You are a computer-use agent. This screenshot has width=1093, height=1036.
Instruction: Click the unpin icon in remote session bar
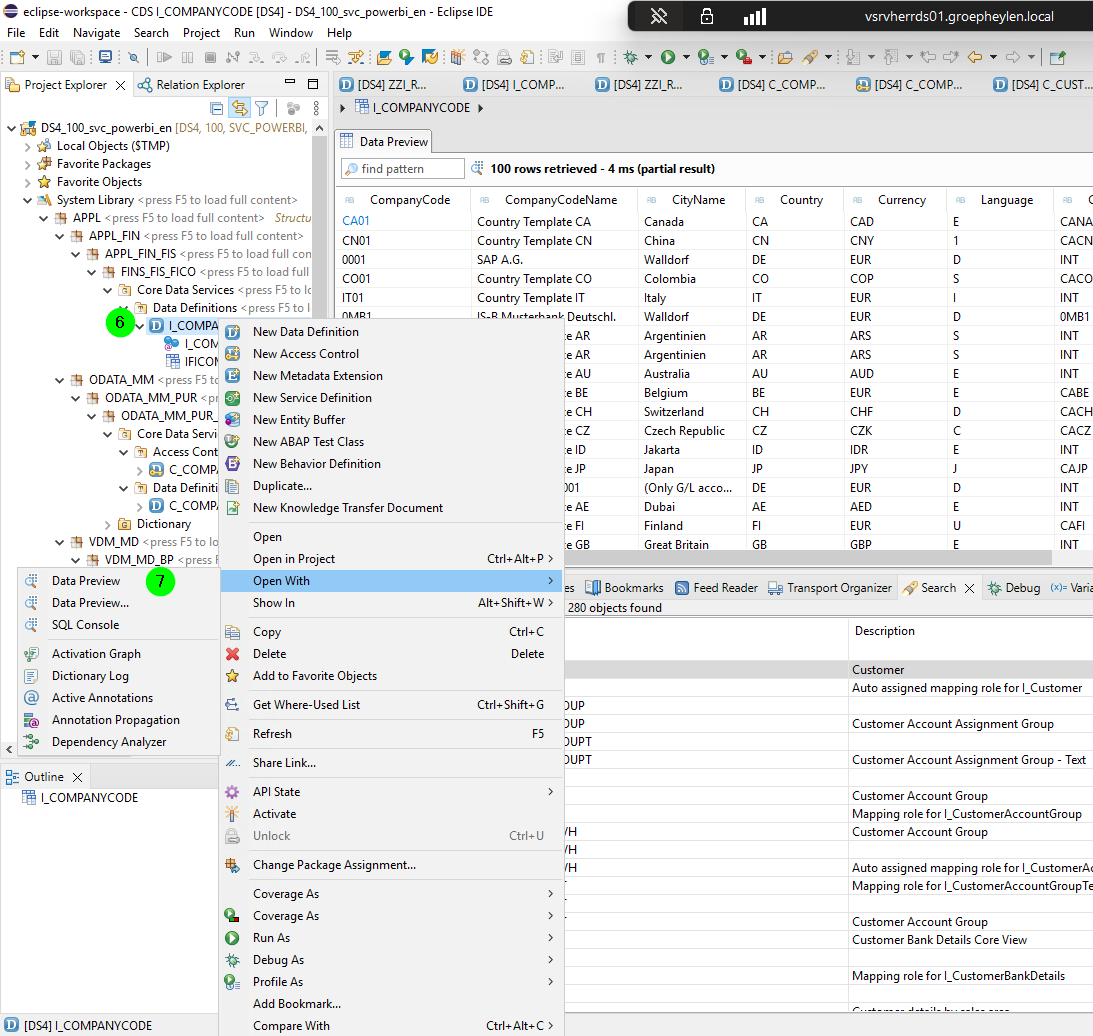659,16
